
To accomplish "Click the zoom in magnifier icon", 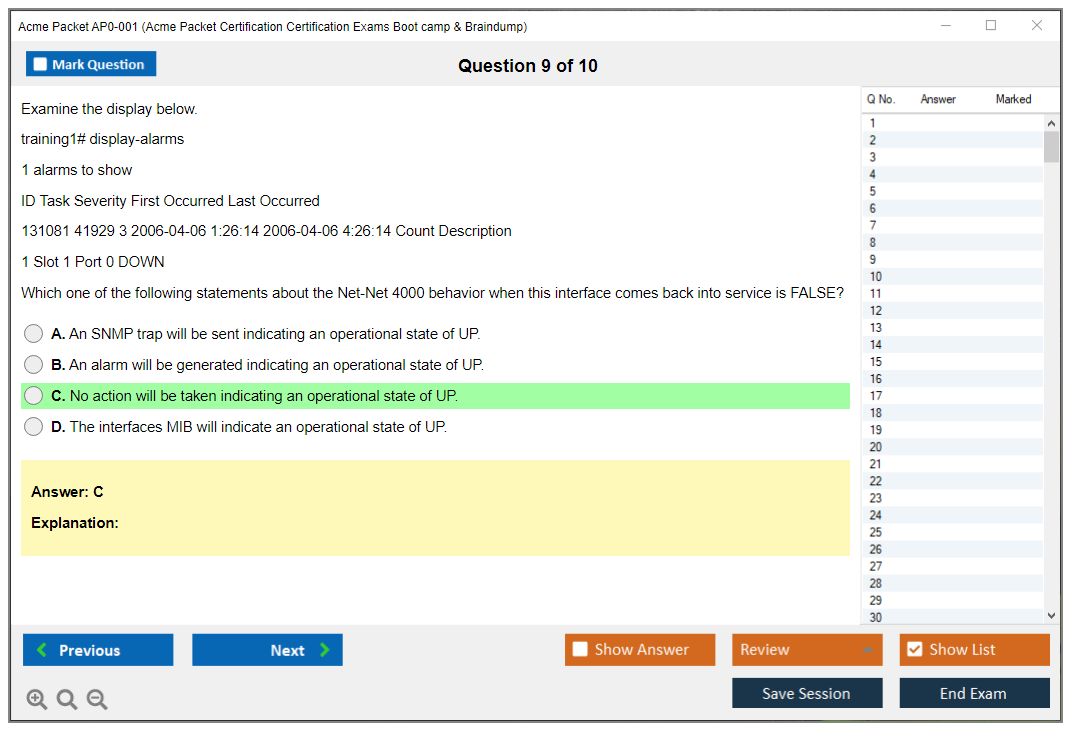I will [x=37, y=700].
